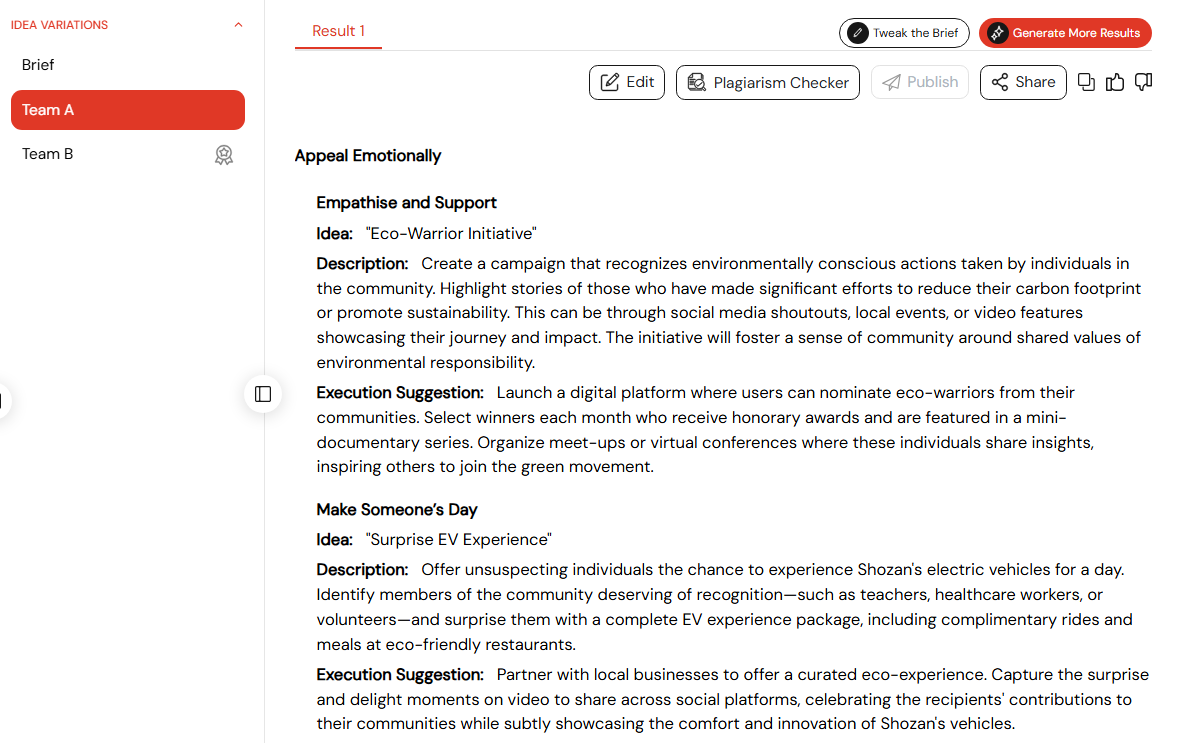Image resolution: width=1180 pixels, height=743 pixels.
Task: Click the award badge icon beside Team B
Action: 224,155
